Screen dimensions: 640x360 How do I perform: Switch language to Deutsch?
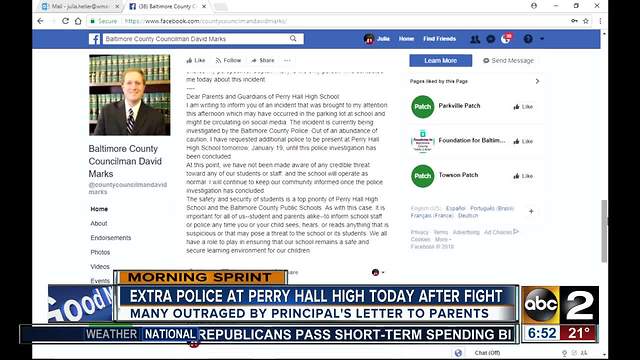point(468,216)
